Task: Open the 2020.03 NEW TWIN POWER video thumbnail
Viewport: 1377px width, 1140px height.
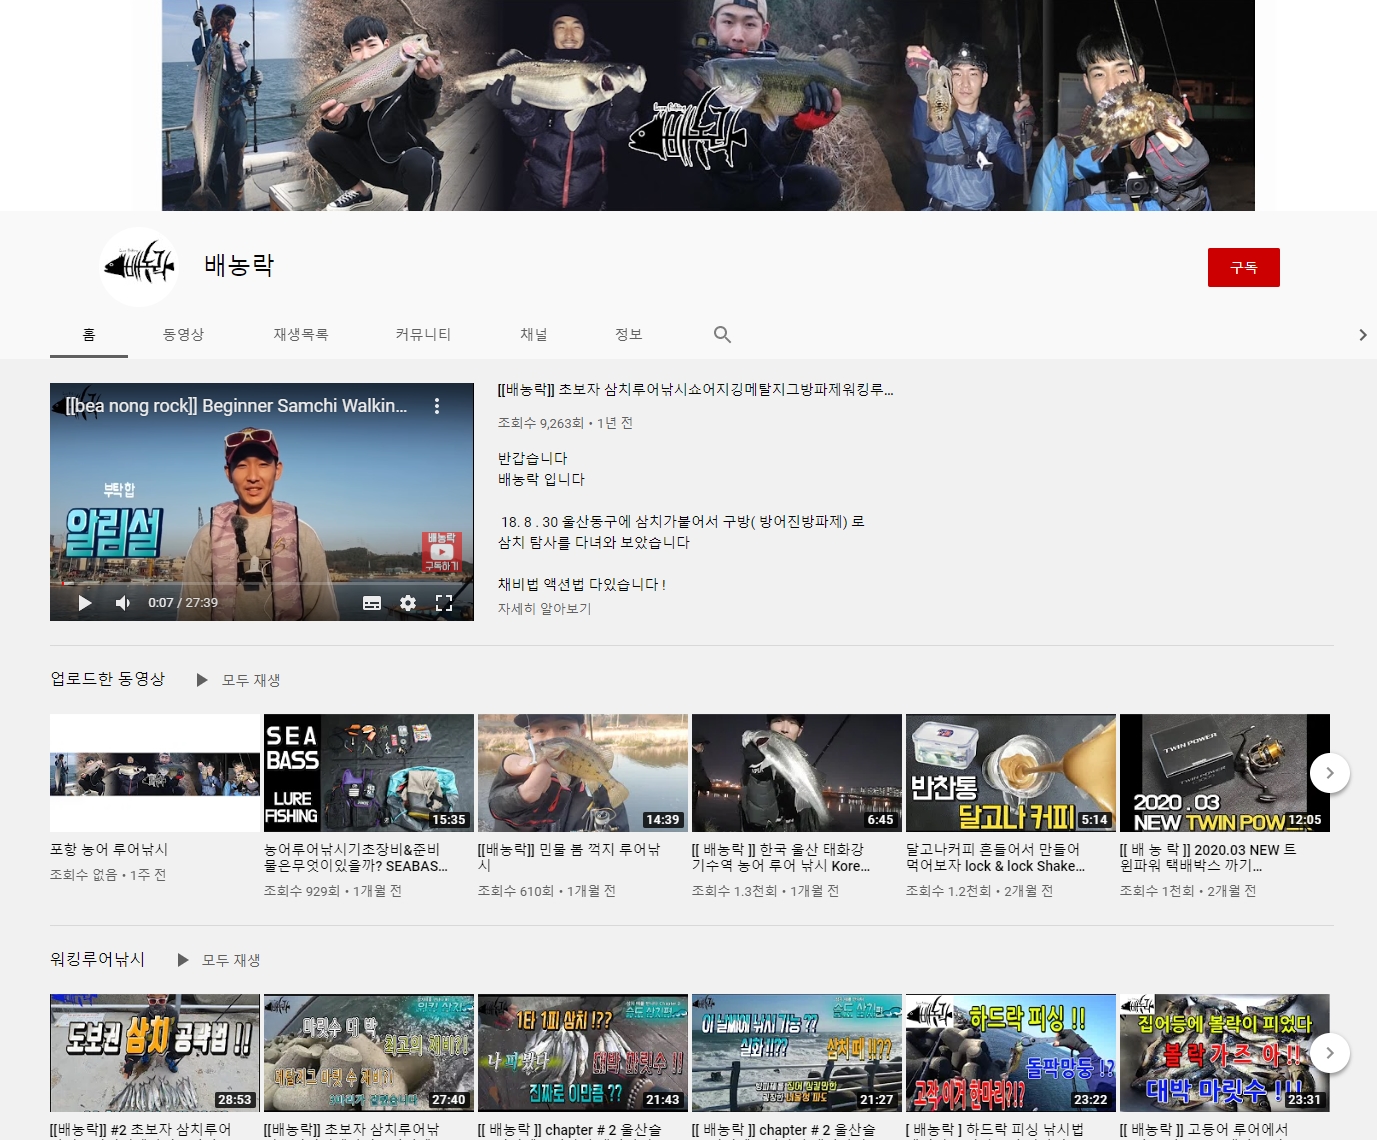Action: 1224,772
